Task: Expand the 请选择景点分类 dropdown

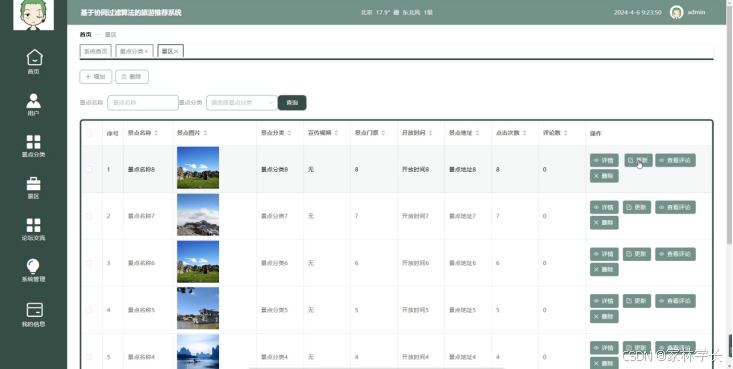Action: [x=242, y=102]
